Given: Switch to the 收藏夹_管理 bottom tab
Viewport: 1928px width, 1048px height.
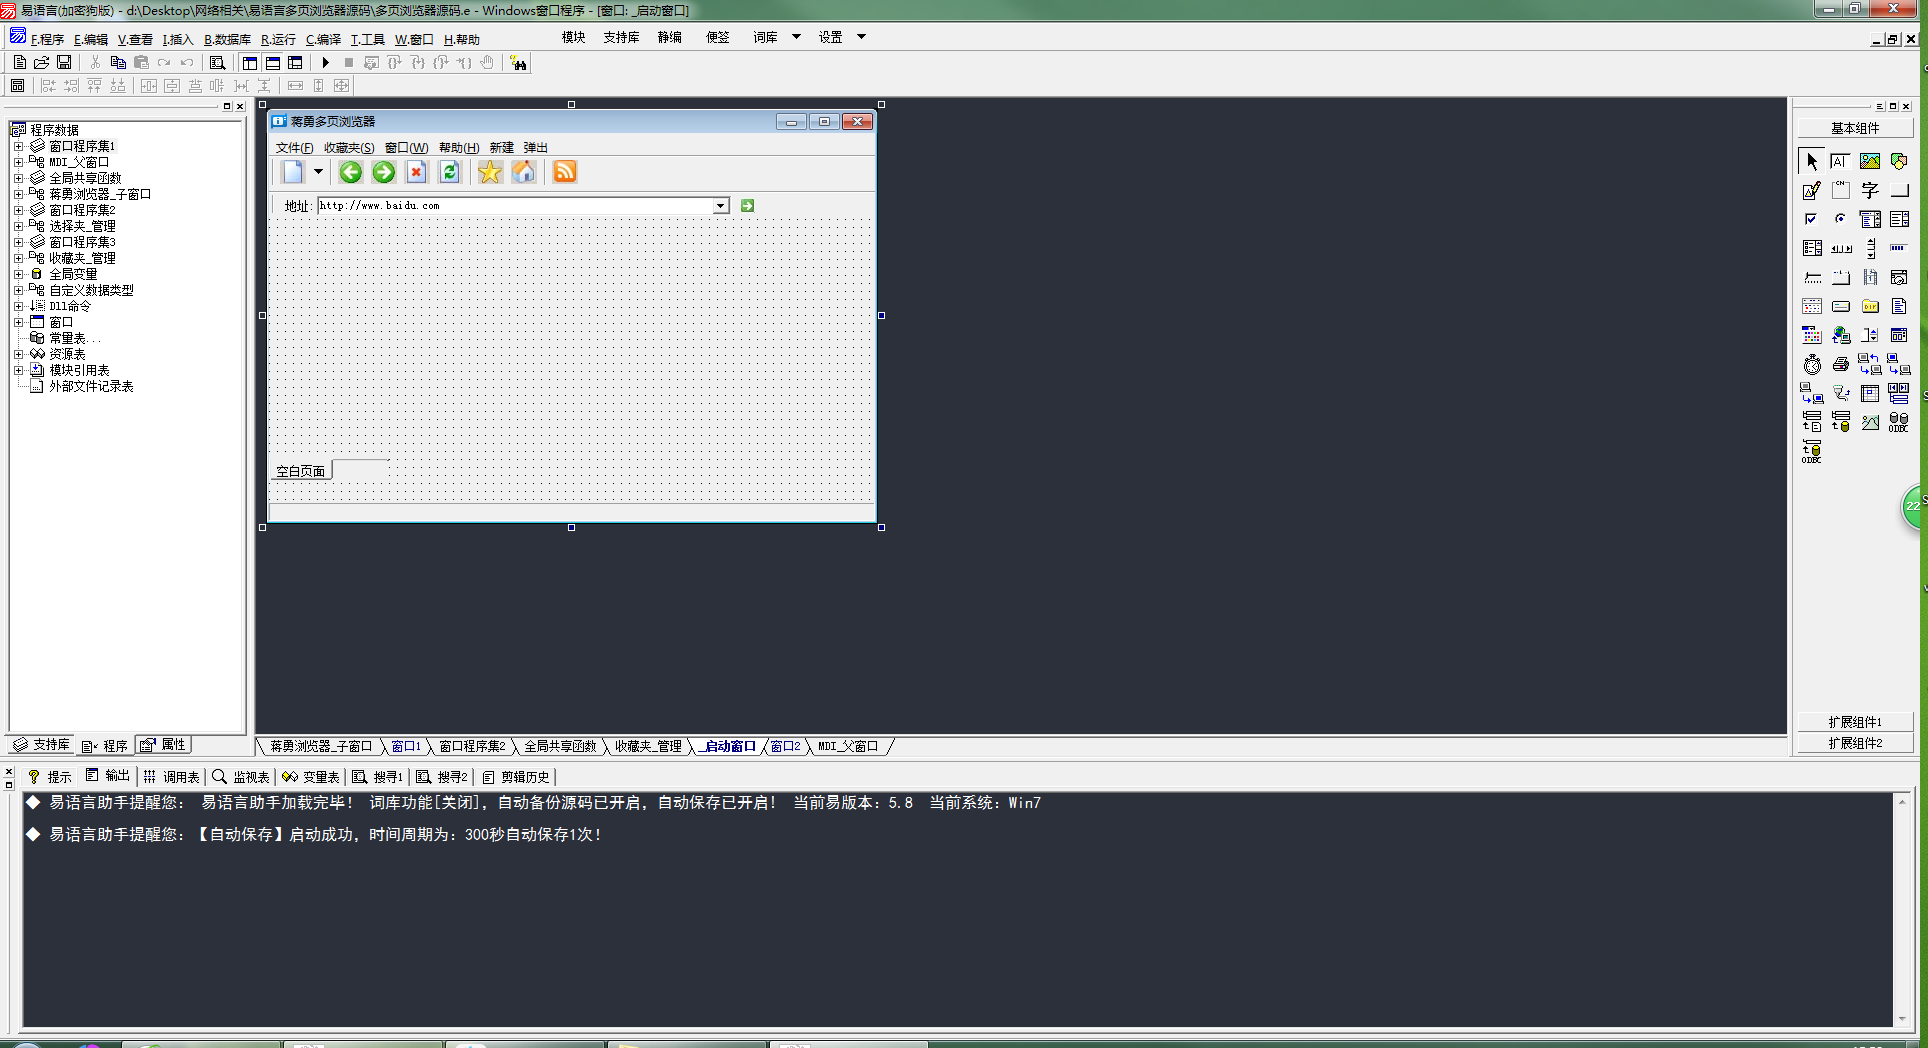Looking at the screenshot, I should click(647, 746).
